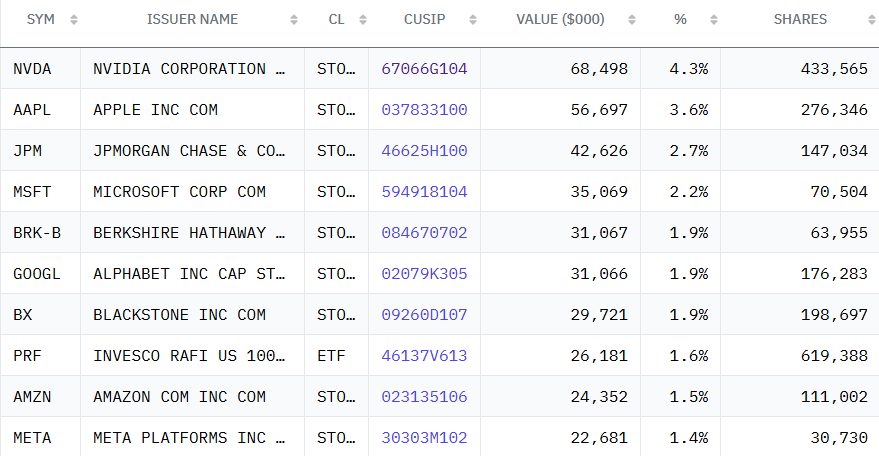Screen dimensions: 879x456
Task: Sort by ISSUER NAME column sort arrows
Action: [x=294, y=20]
